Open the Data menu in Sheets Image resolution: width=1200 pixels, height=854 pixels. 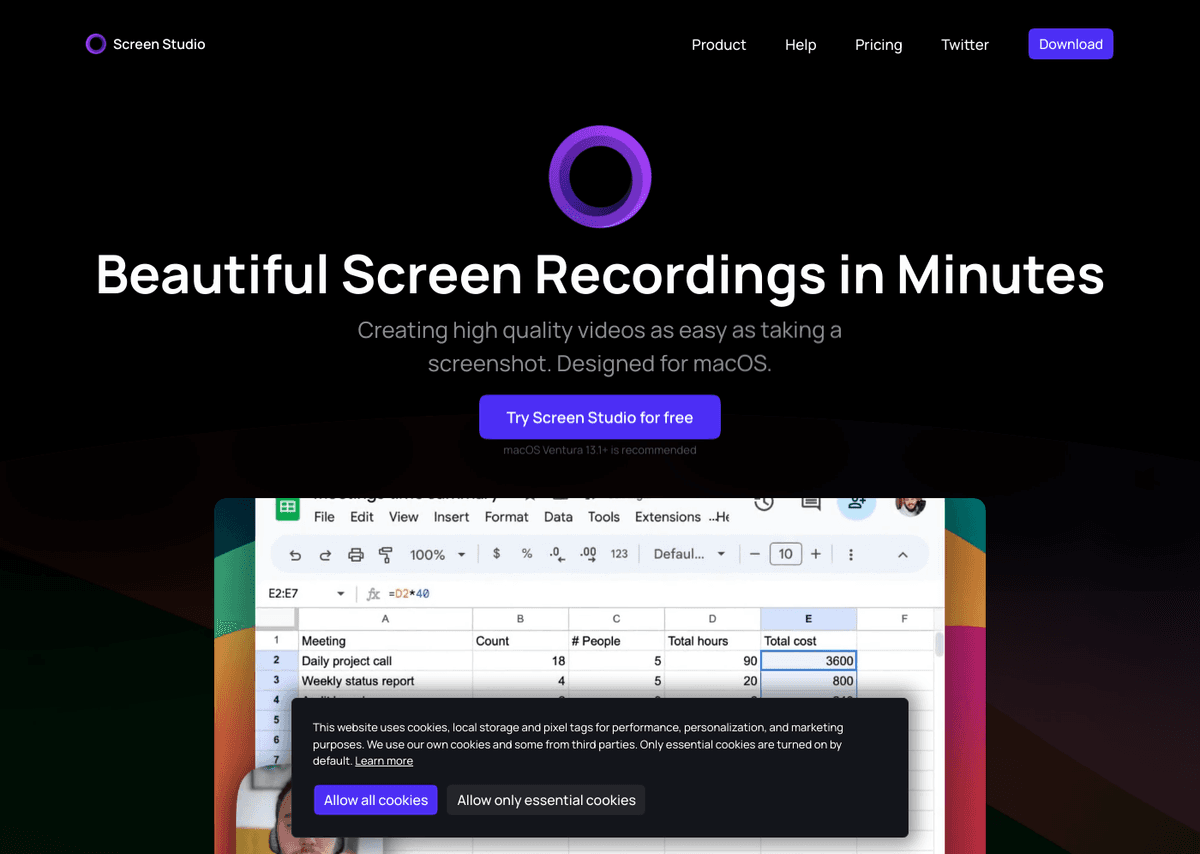tap(558, 517)
